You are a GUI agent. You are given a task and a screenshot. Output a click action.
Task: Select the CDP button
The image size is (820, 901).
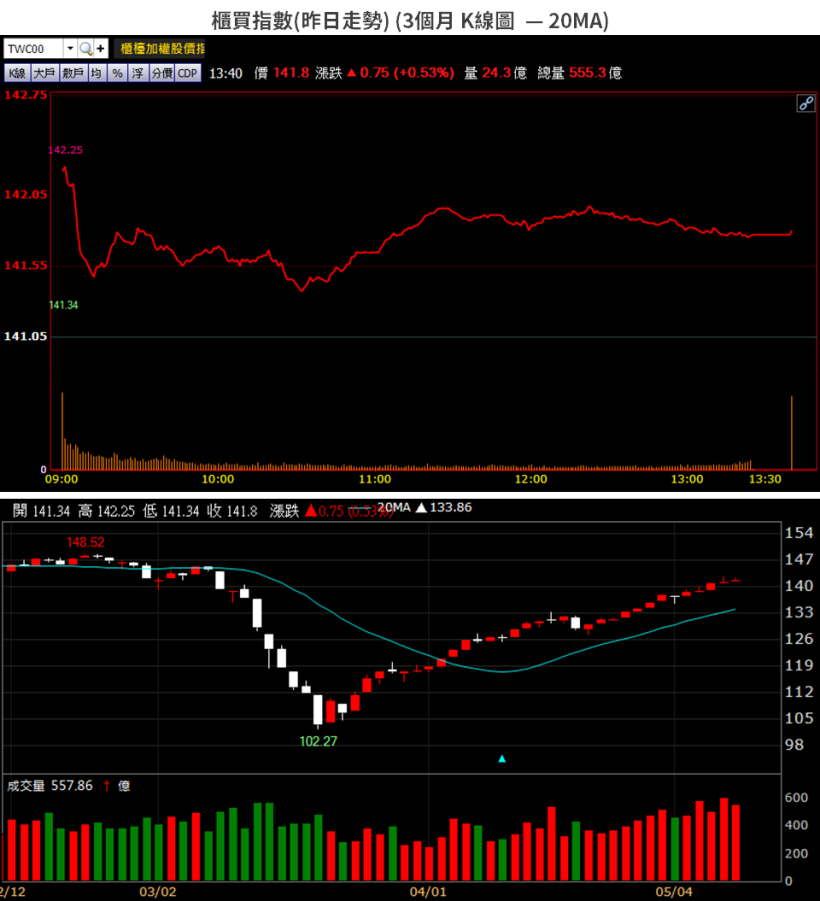click(188, 73)
